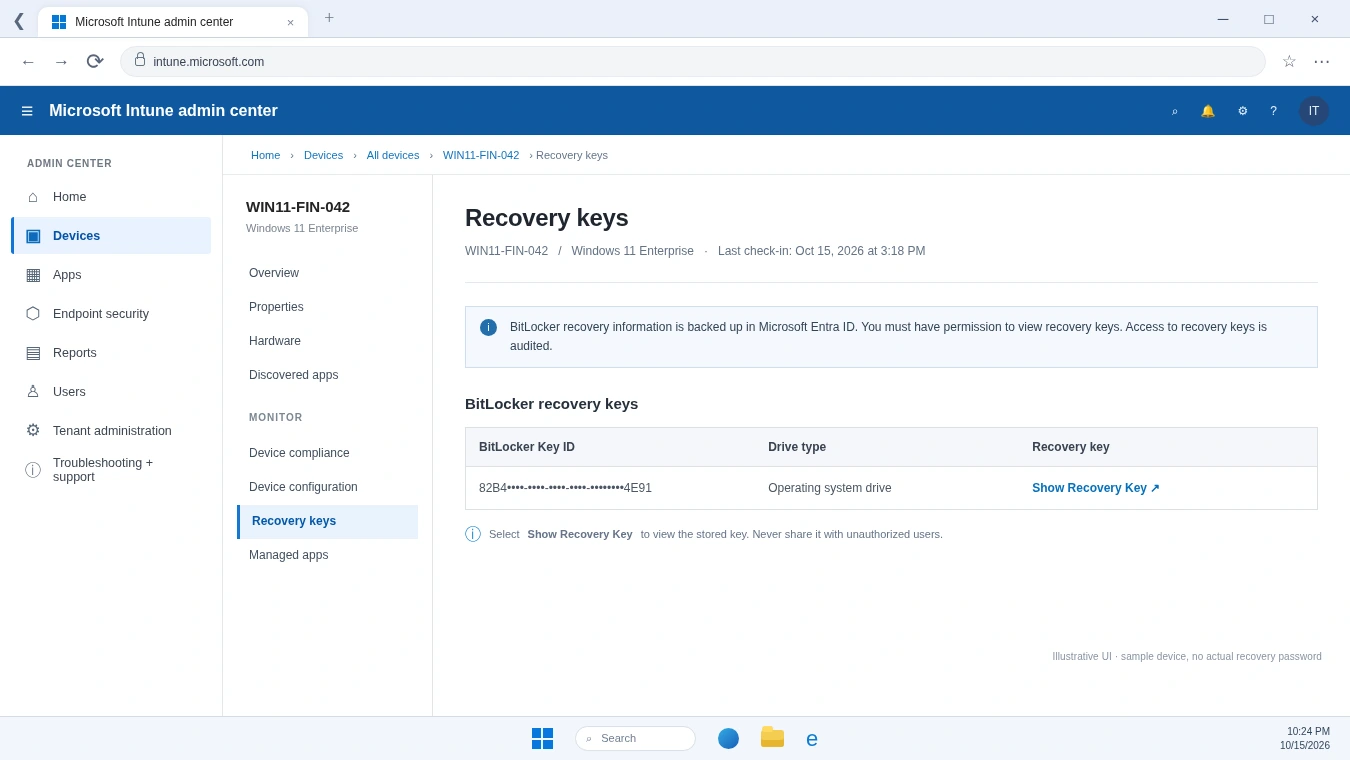Image resolution: width=1350 pixels, height=760 pixels.
Task: Click the search icon in the header
Action: pyautogui.click(x=1175, y=111)
